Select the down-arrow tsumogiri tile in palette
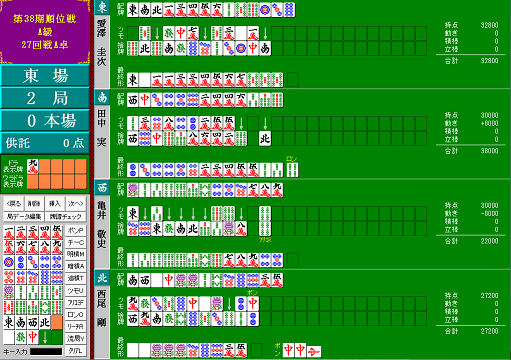 [45, 337]
